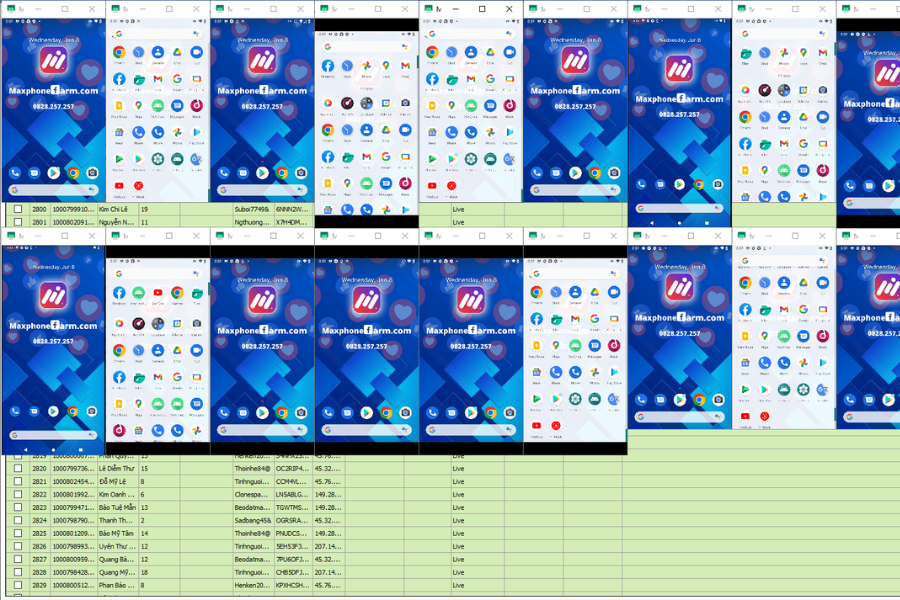
Task: Click the 'Kim Chi Lê' name cell
Action: [x=116, y=210]
